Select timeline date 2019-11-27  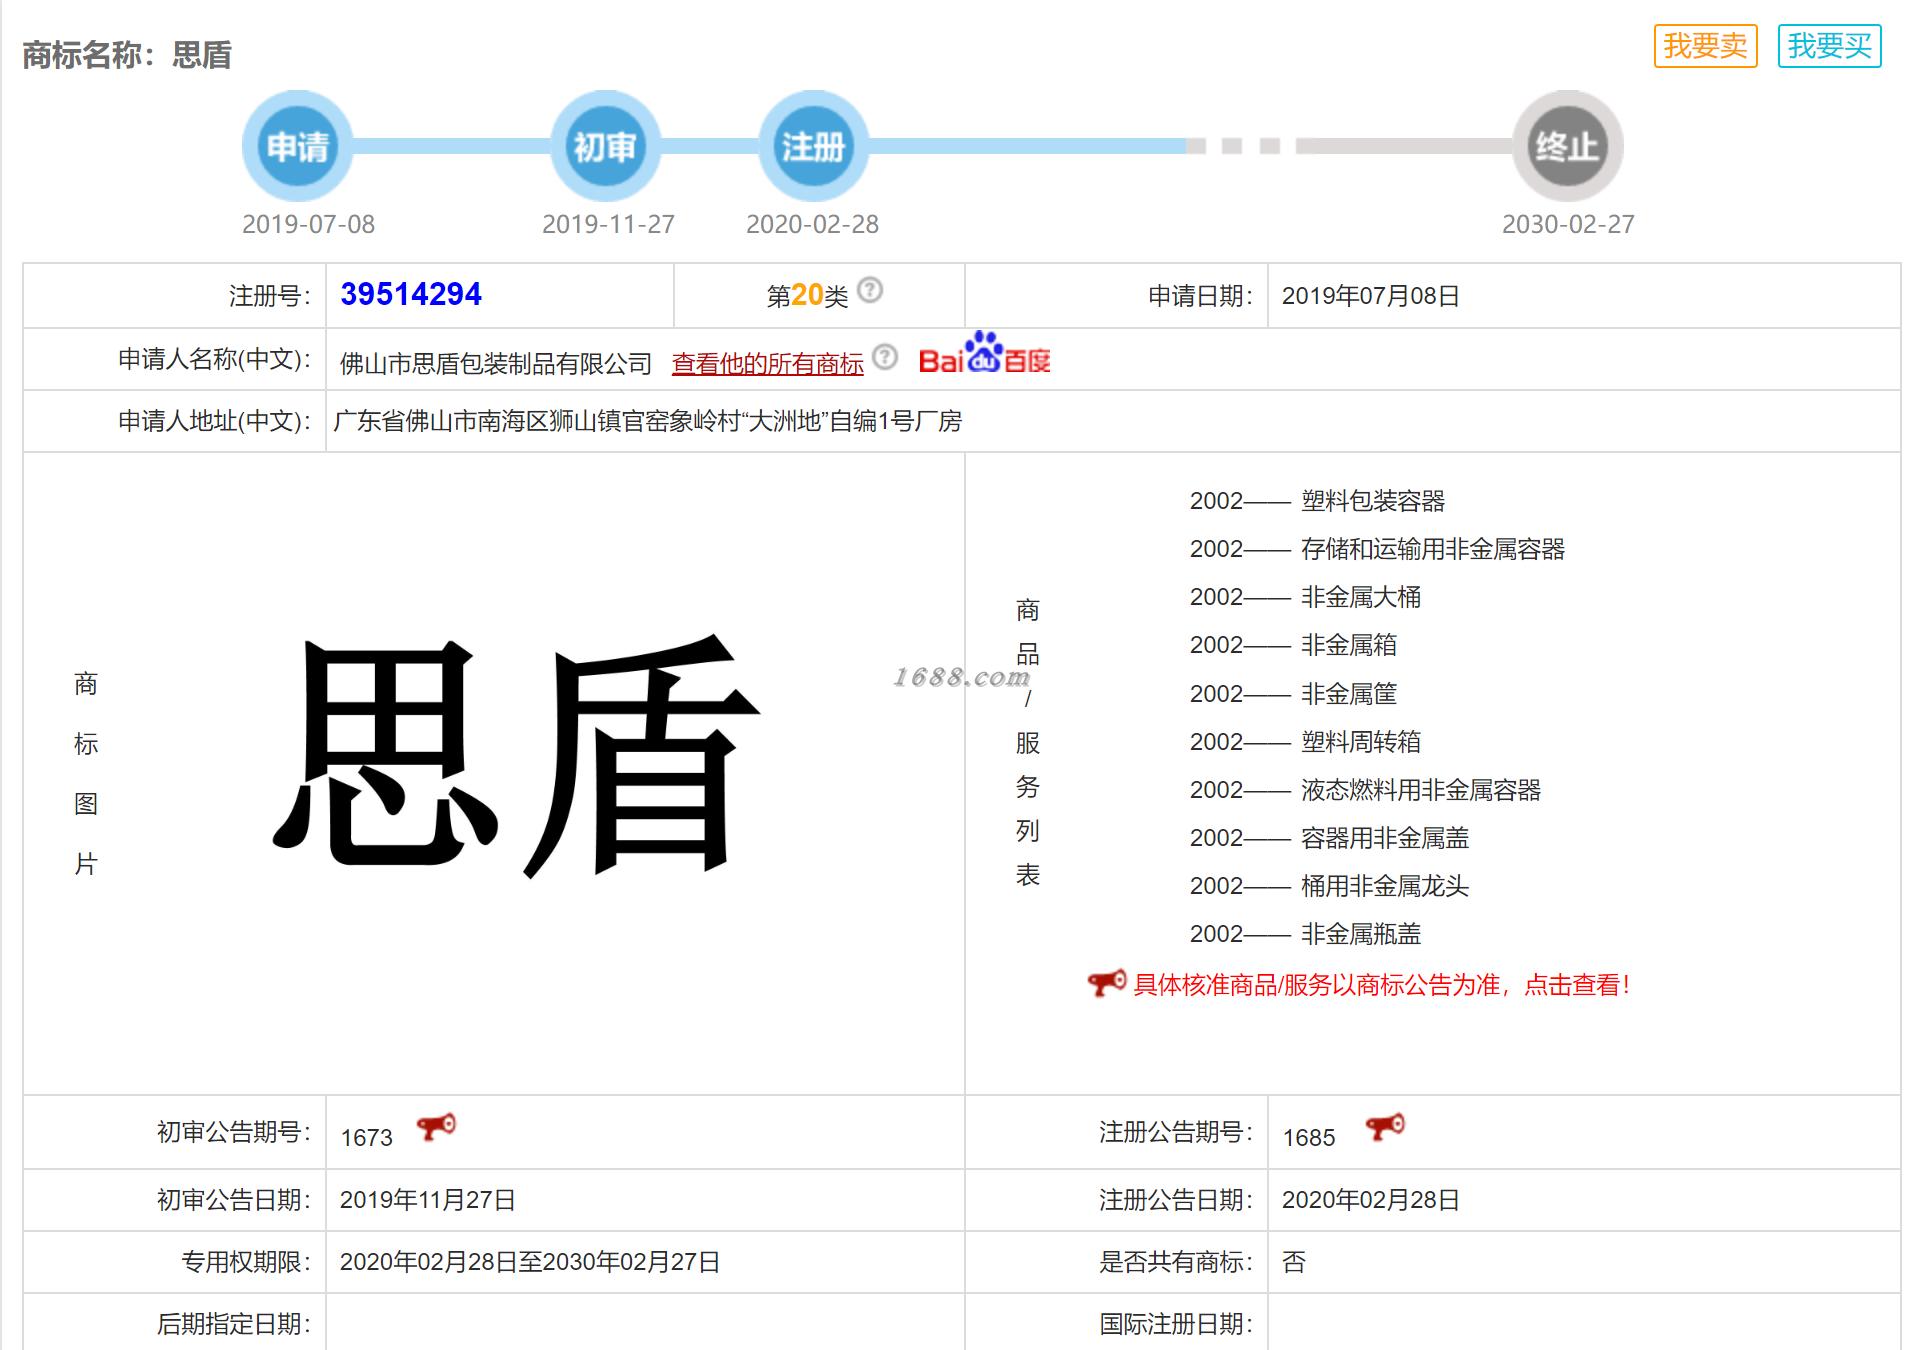(608, 224)
